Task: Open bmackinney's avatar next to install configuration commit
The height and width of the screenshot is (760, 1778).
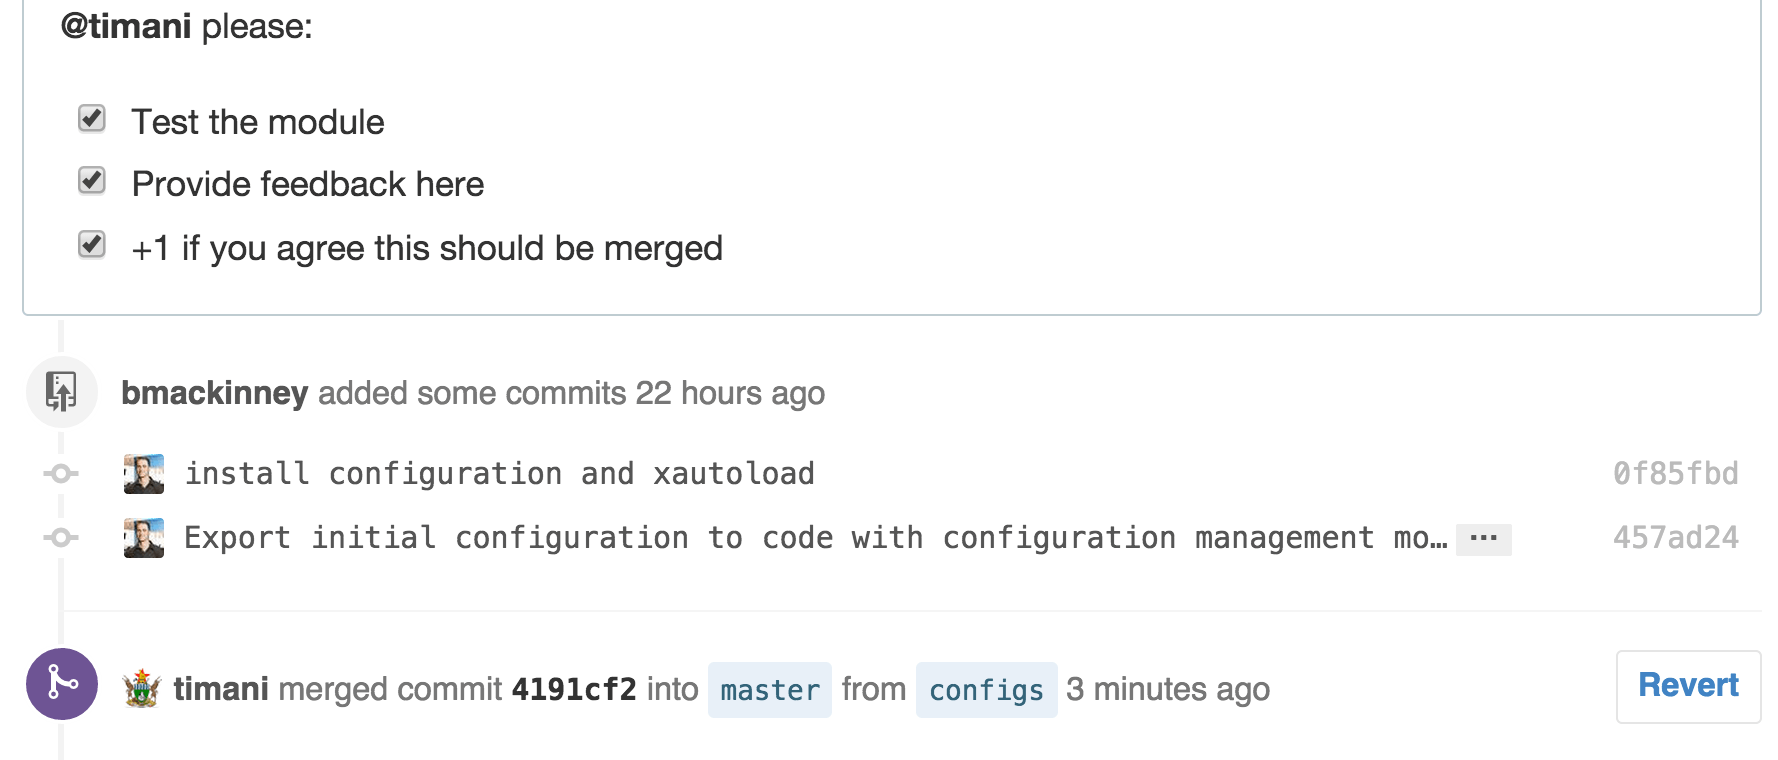Action: pyautogui.click(x=143, y=473)
